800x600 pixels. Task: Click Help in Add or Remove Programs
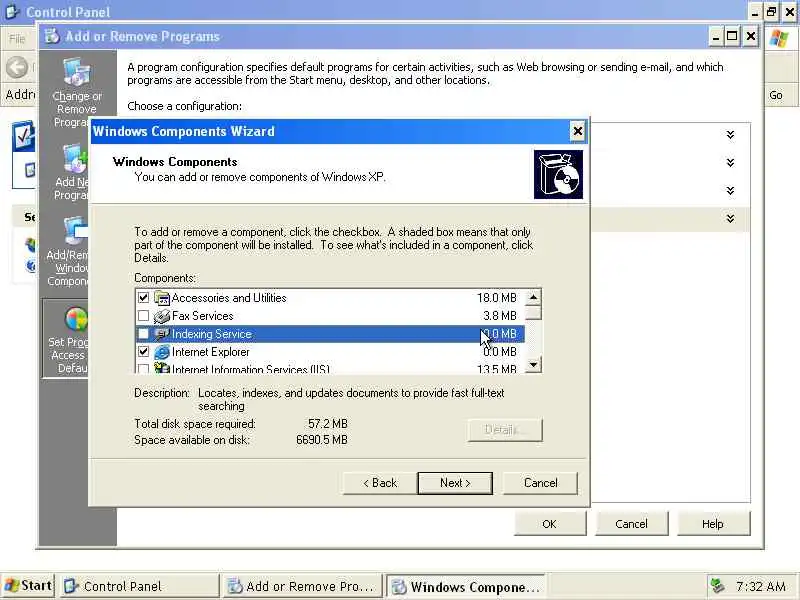click(713, 523)
